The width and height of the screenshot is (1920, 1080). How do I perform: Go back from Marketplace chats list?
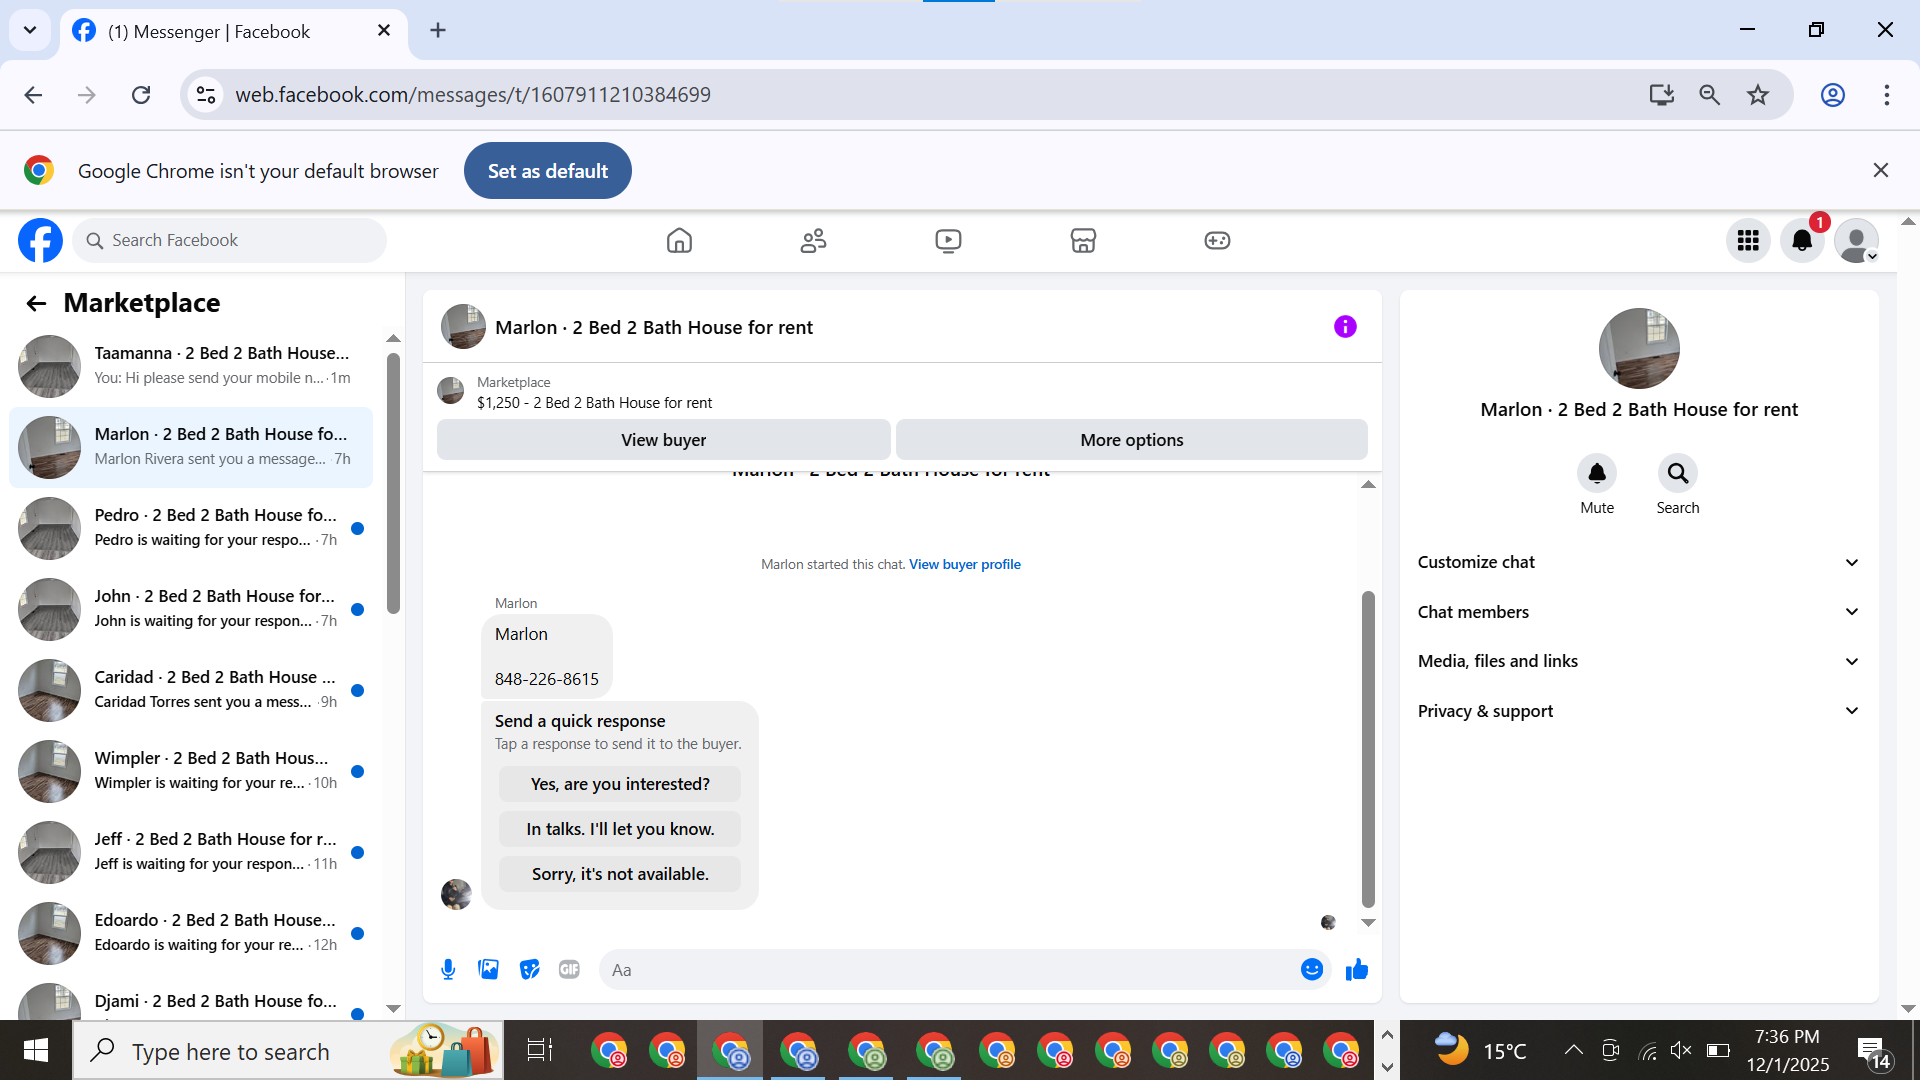pyautogui.click(x=36, y=303)
